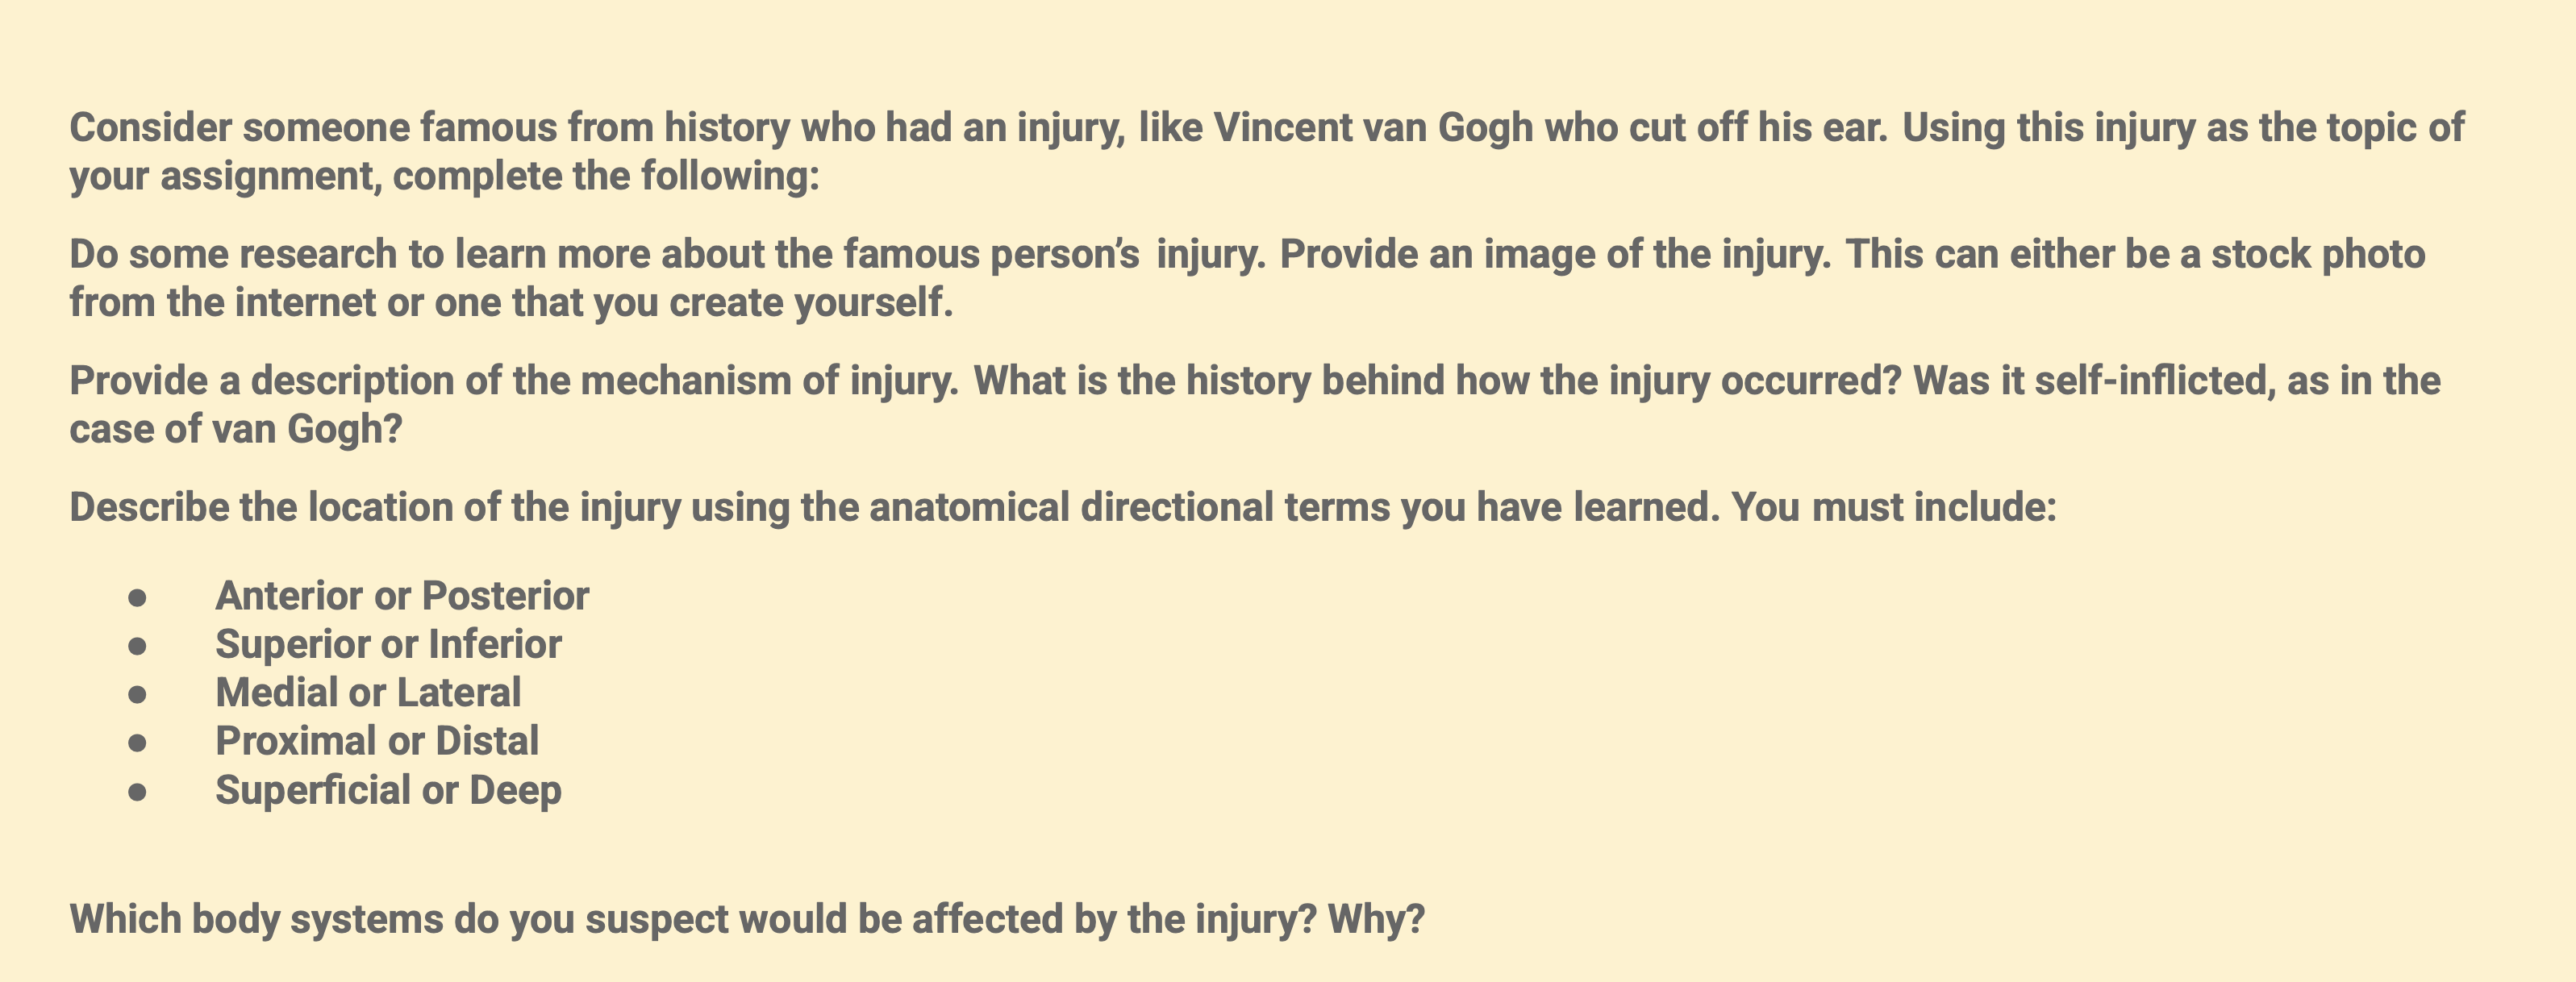Click the 'Anterior or Posterior' bullet text
Viewport: 2576px width, 982px height.
(402, 596)
